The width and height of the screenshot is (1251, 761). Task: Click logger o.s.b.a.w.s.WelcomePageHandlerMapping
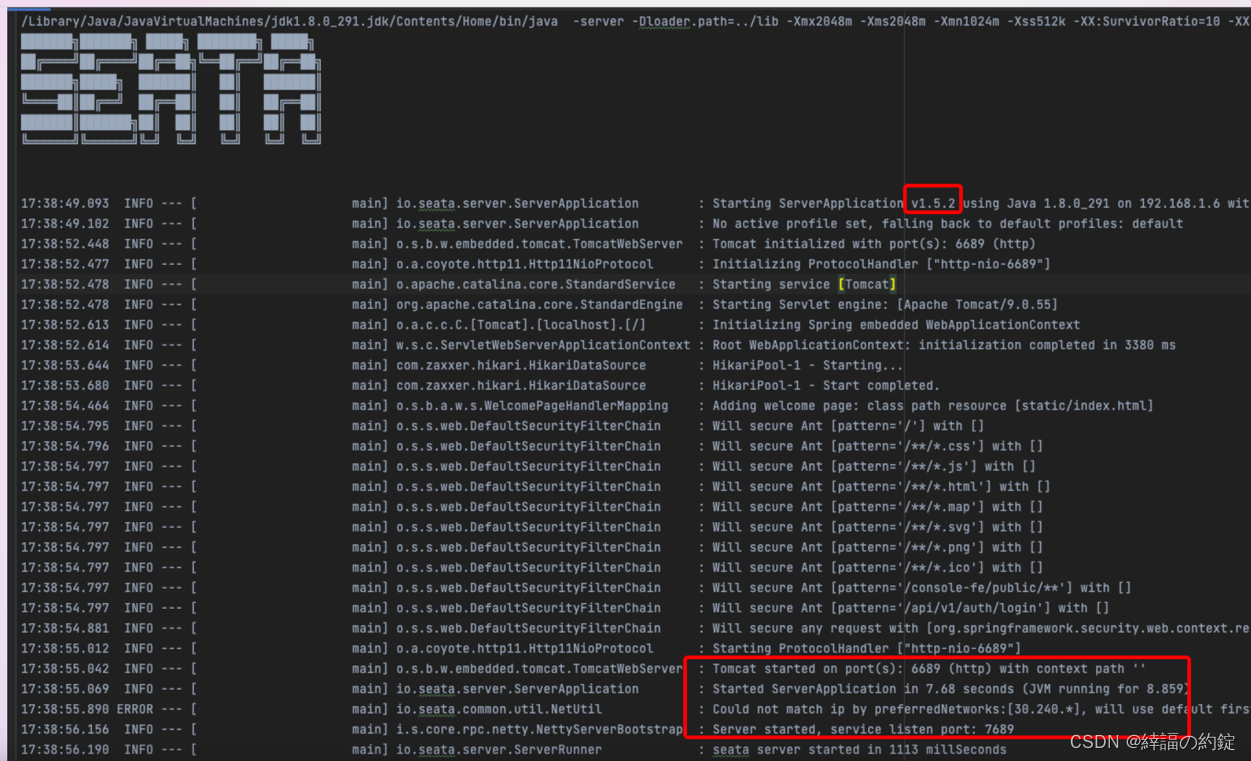coord(532,406)
